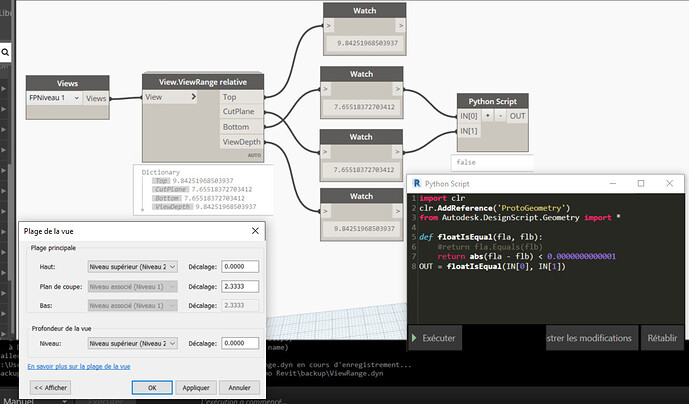This screenshot has width=689, height=404.
Task: Click the Annuler button
Action: pyautogui.click(x=239, y=388)
